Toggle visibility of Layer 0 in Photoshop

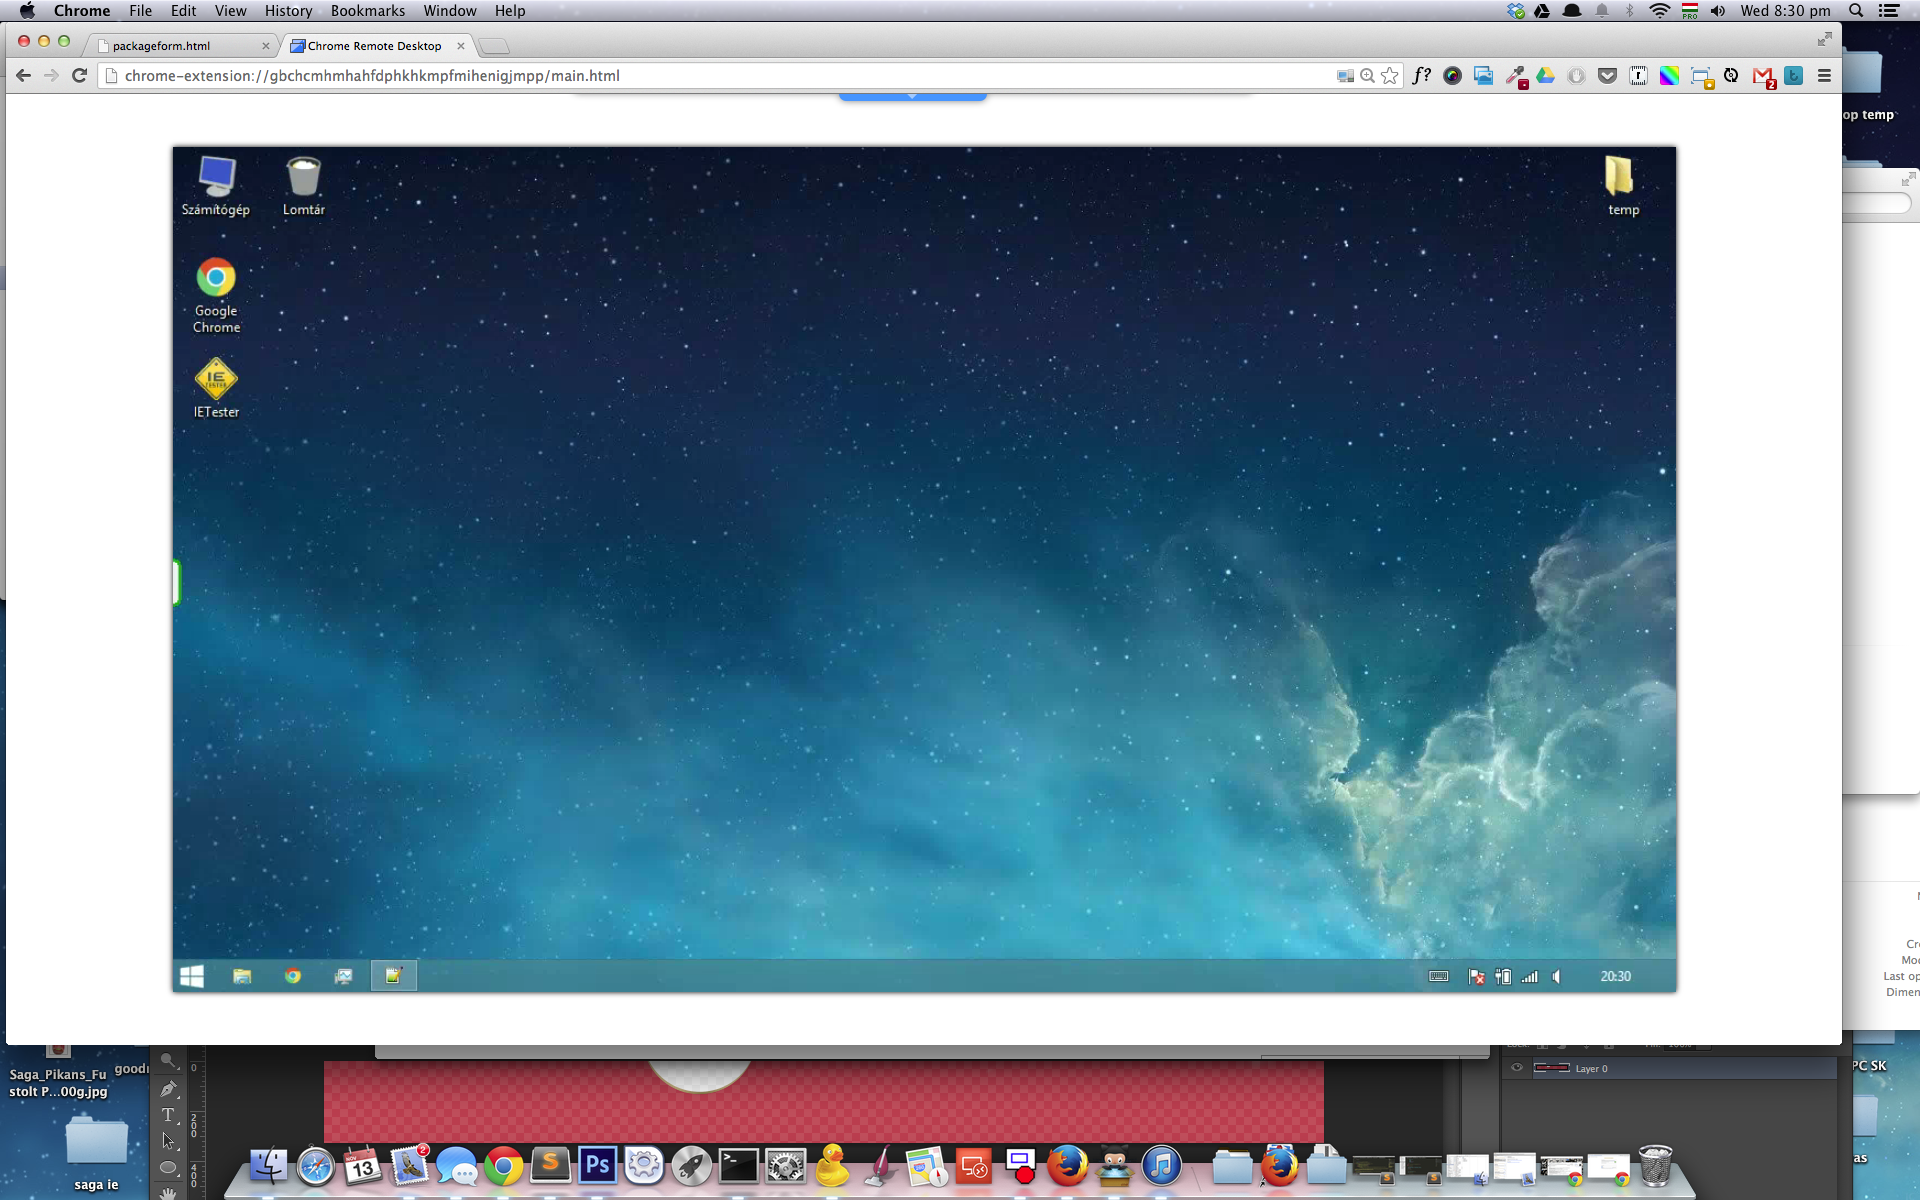[1517, 1068]
